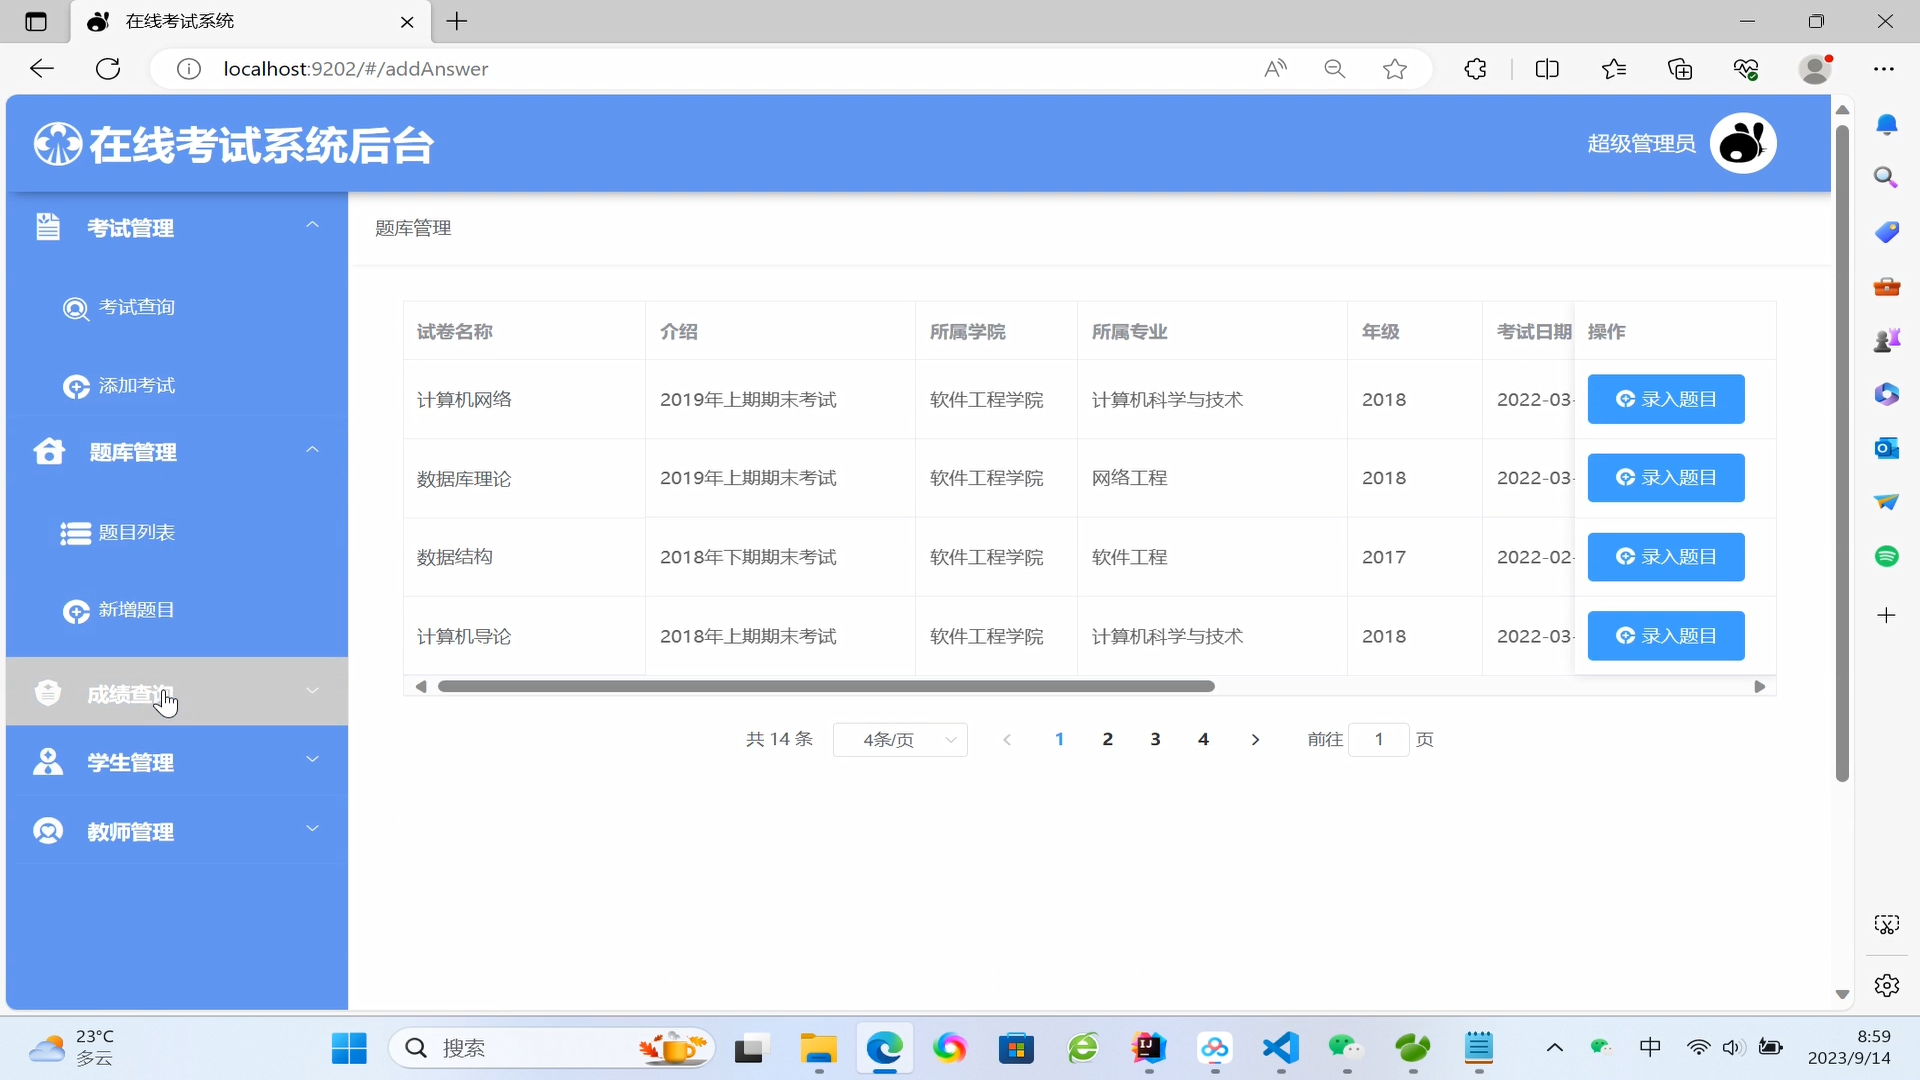Expand the 学生管理 menu chevron
The width and height of the screenshot is (1920, 1080).
pyautogui.click(x=312, y=760)
